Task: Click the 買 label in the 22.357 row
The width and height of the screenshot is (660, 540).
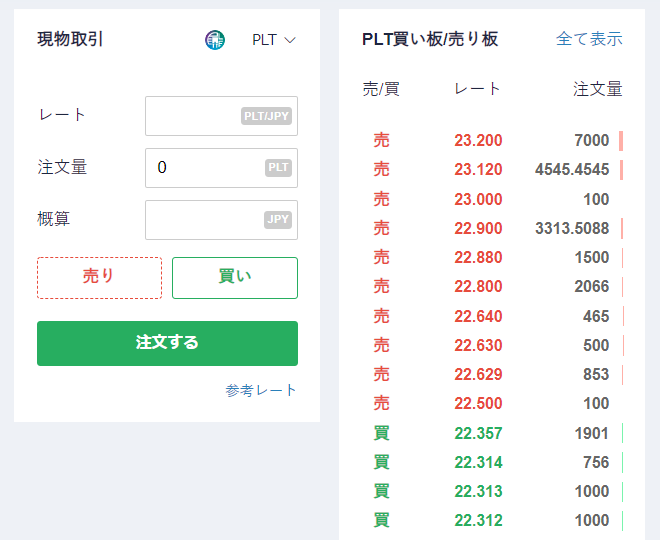Action: pos(381,433)
